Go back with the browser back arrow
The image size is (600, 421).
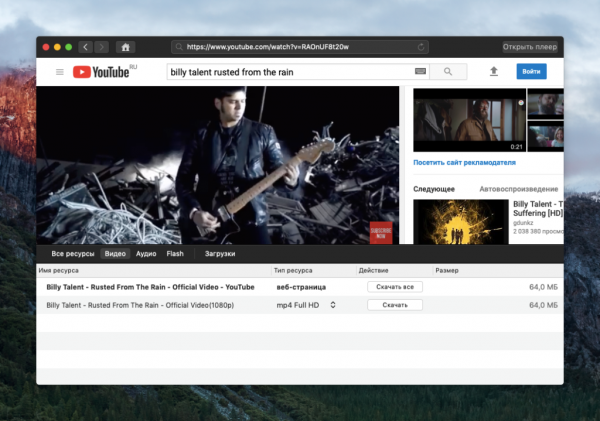[x=86, y=47]
